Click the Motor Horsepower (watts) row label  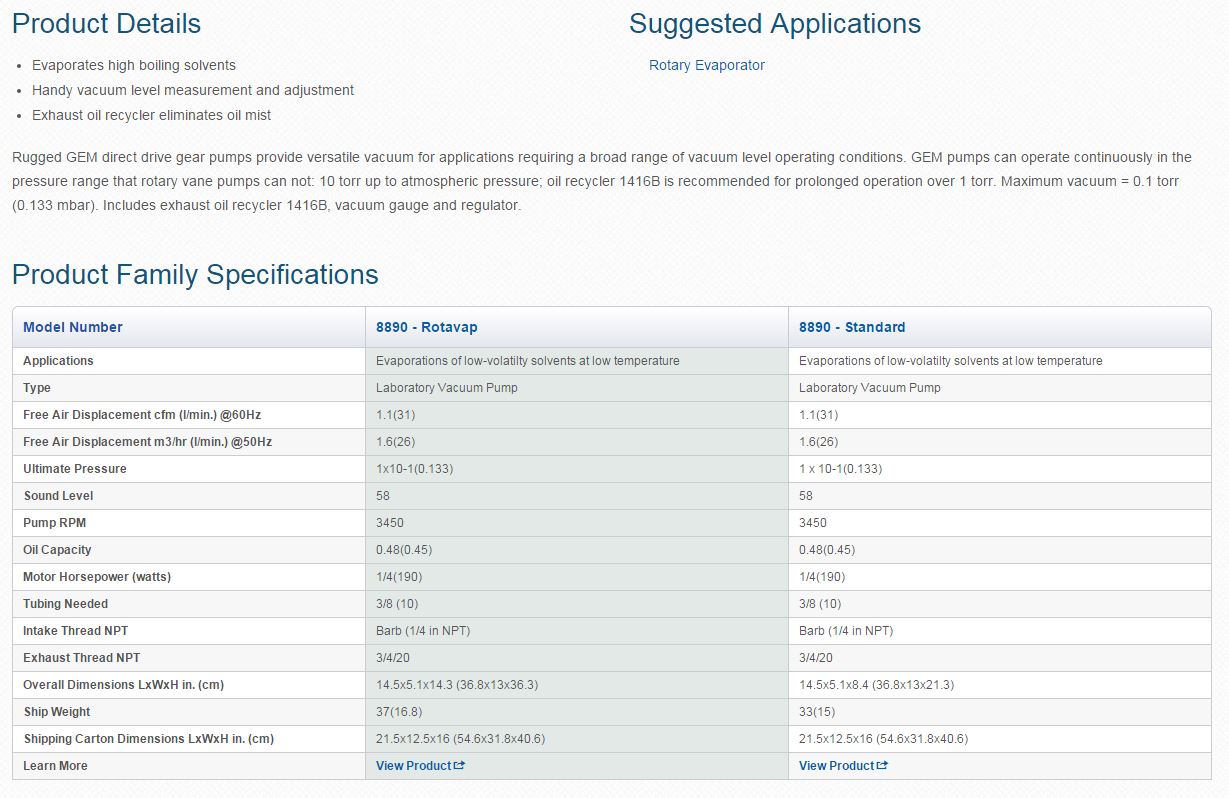[97, 577]
